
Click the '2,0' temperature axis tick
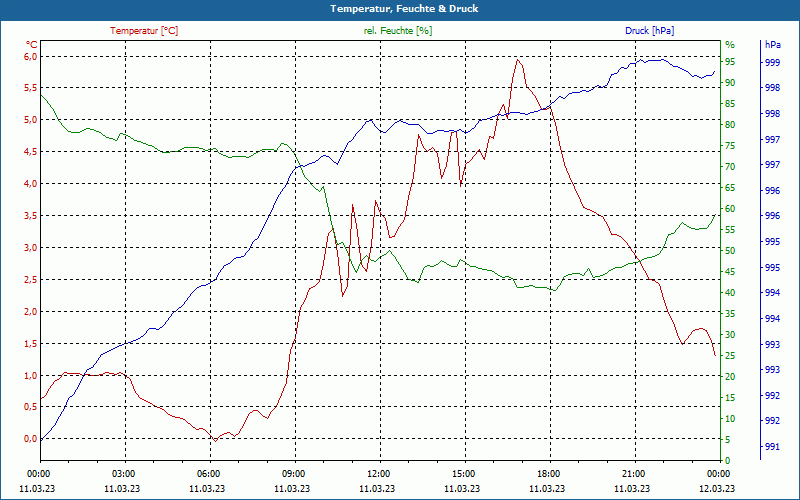(31, 312)
